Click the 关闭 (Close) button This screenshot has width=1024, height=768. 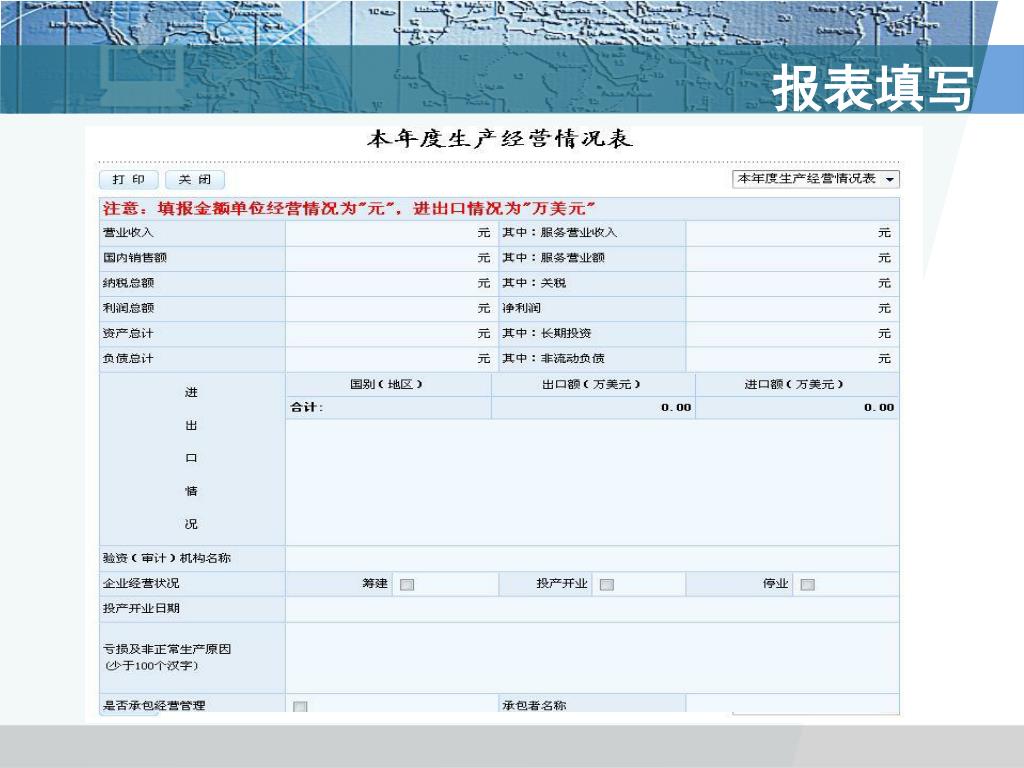pos(195,180)
